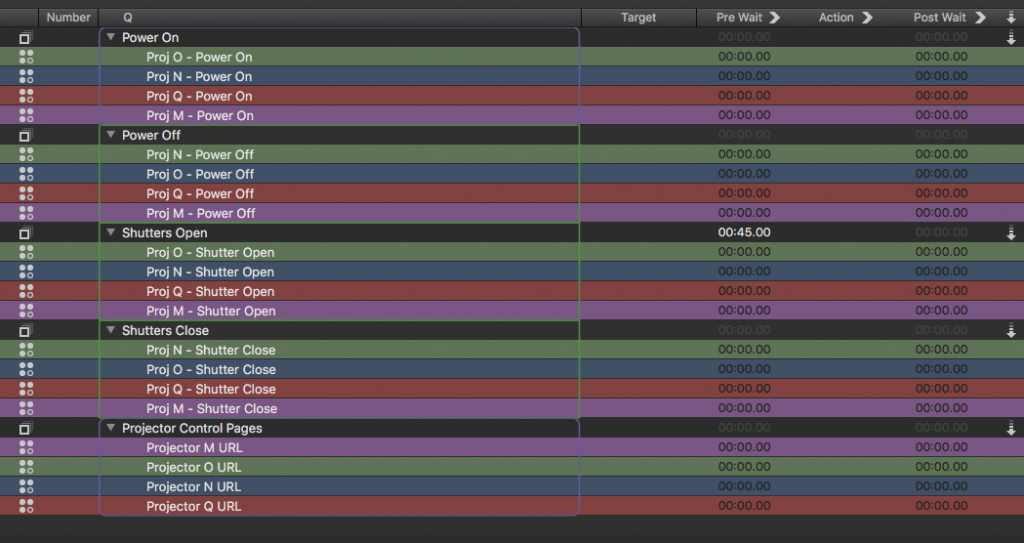The height and width of the screenshot is (543, 1024).
Task: Click the Target column header
Action: (639, 18)
